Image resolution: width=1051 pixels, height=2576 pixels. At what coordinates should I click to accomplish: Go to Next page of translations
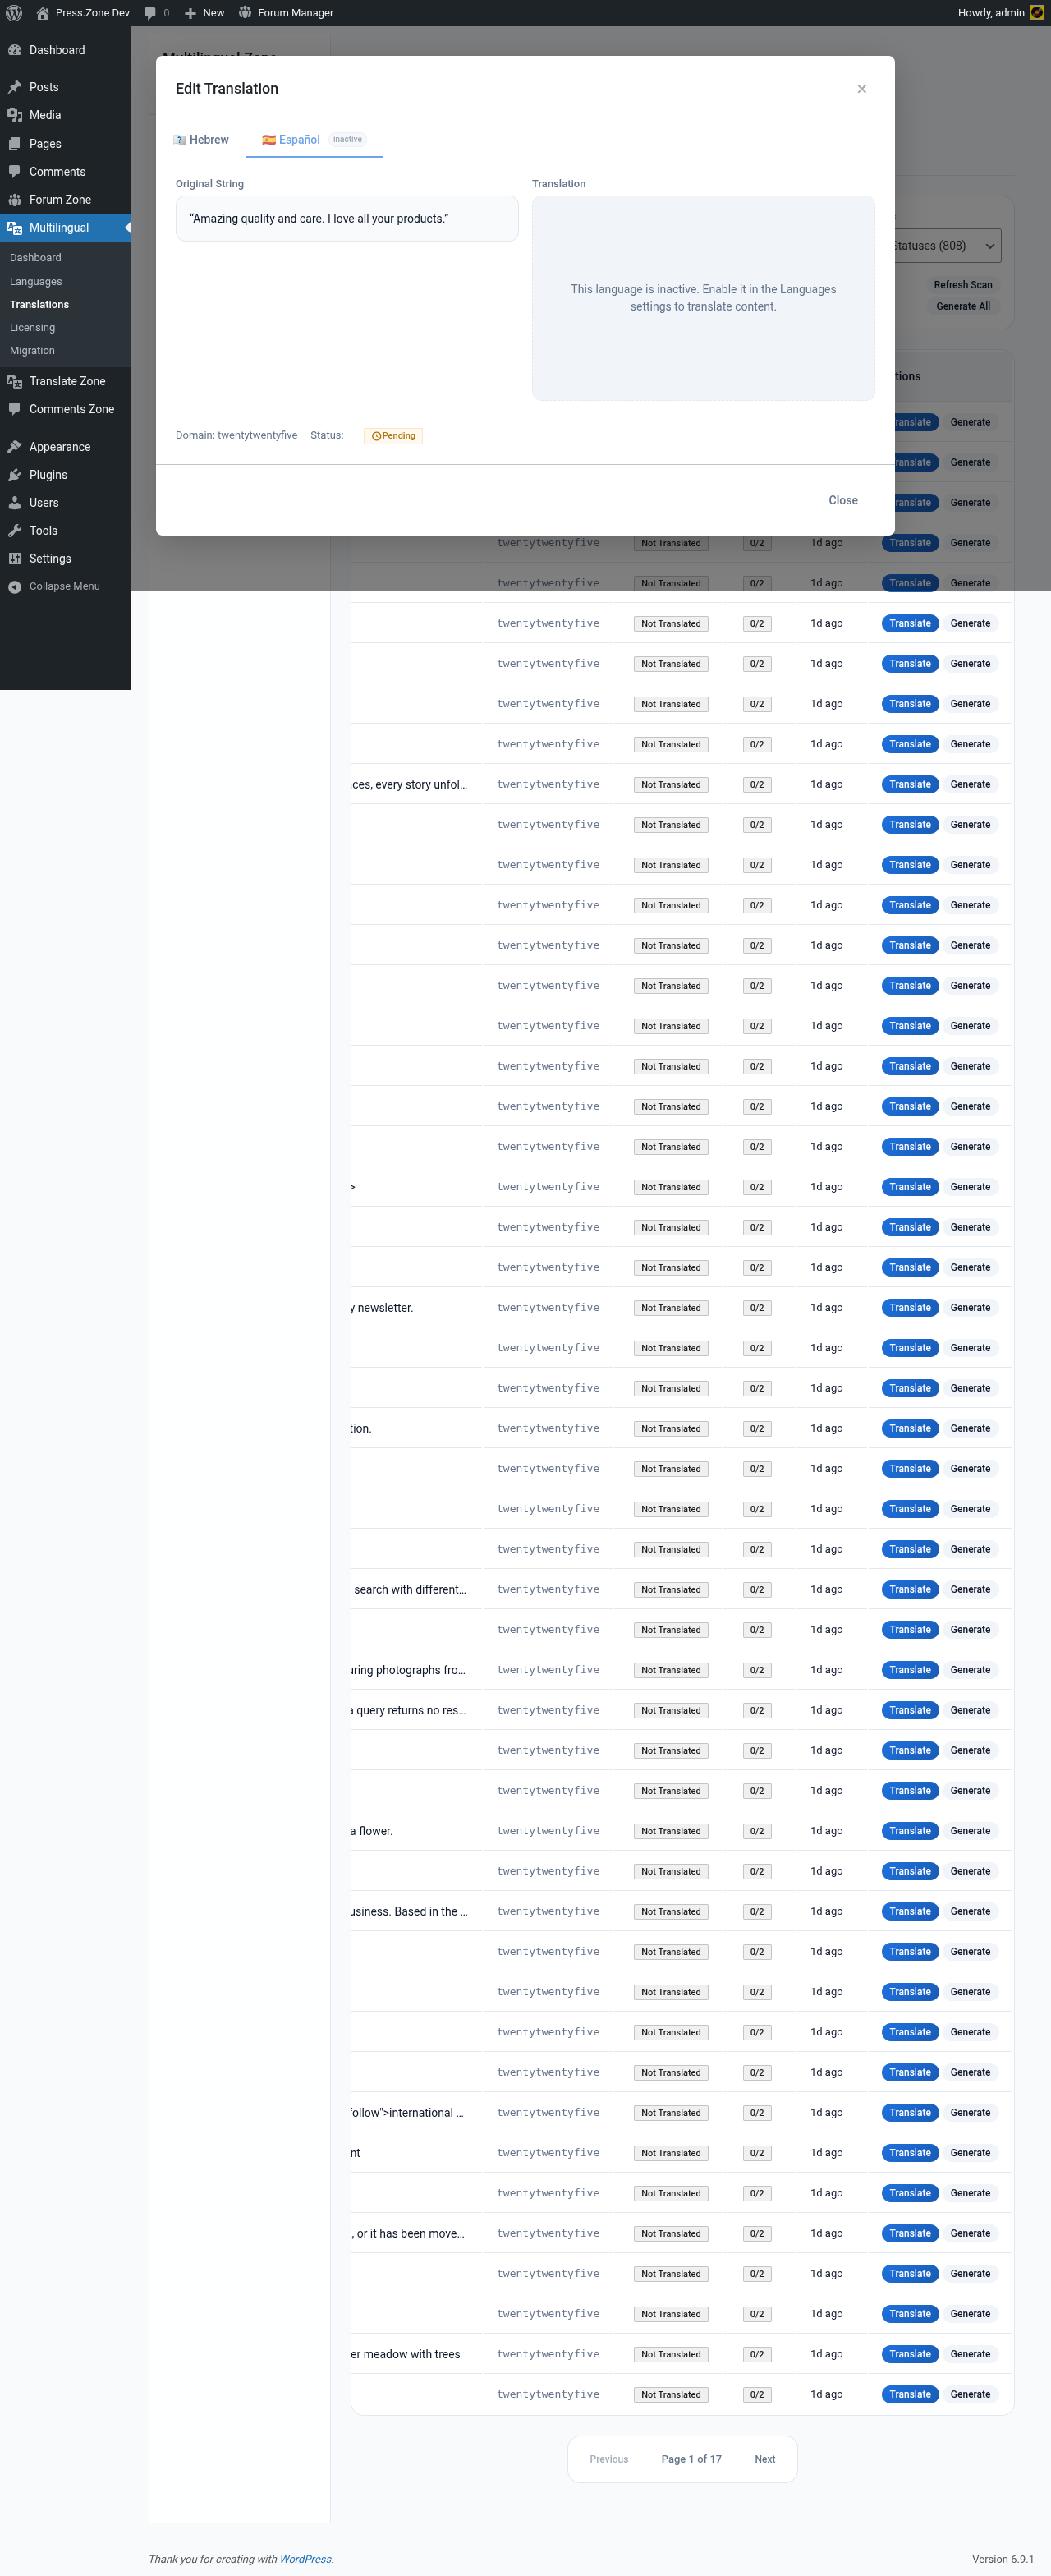click(765, 2459)
